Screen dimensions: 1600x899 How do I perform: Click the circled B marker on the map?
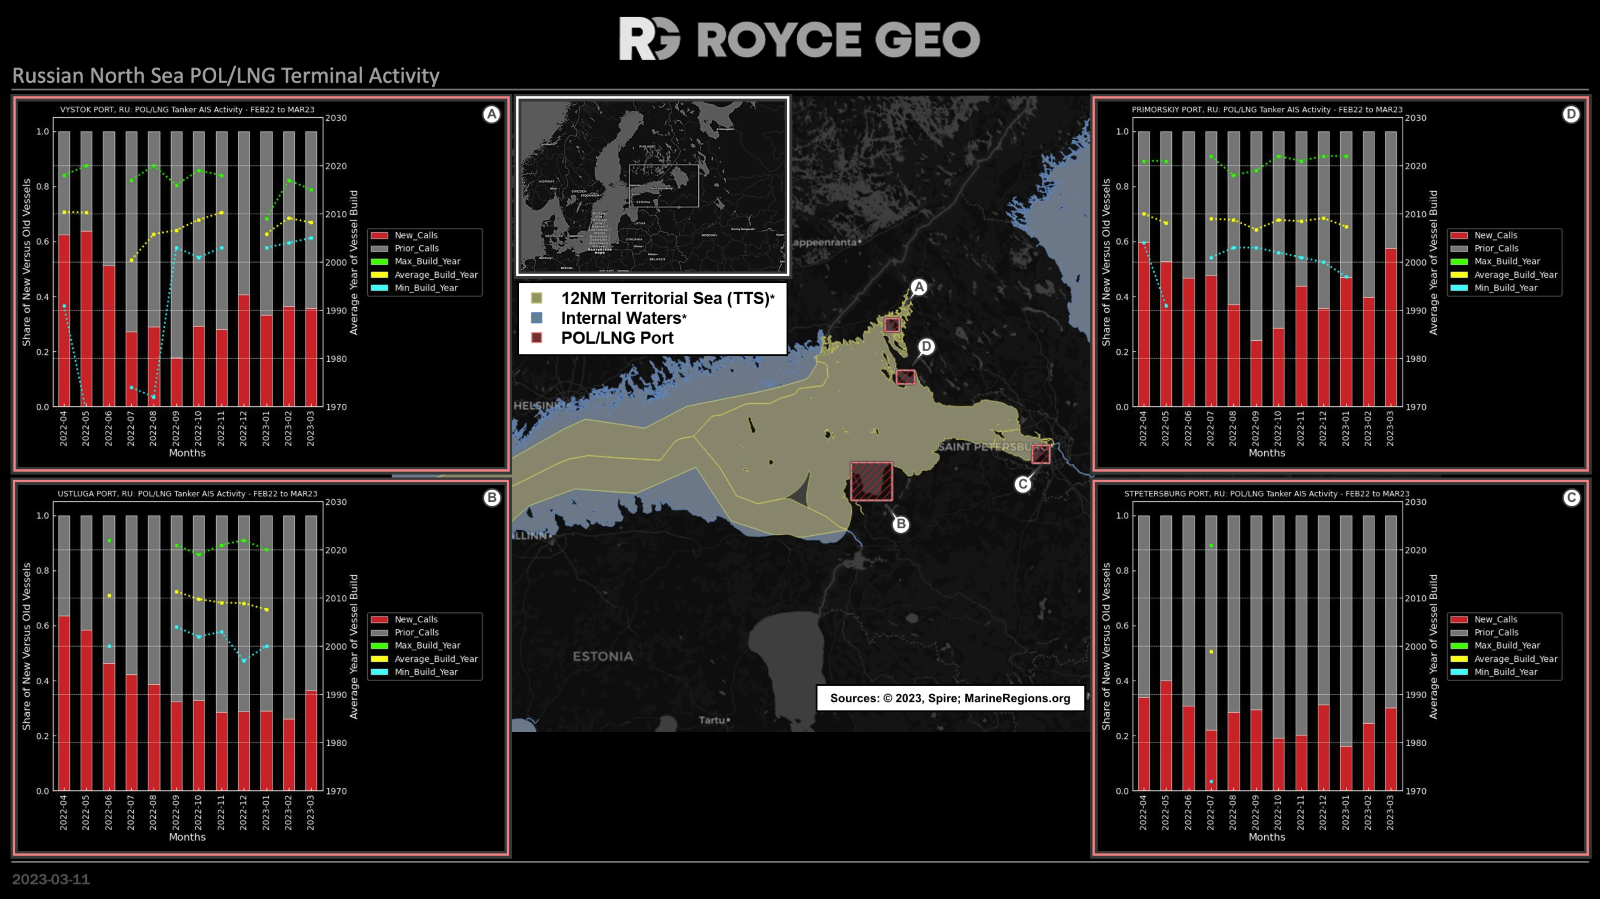(x=901, y=524)
